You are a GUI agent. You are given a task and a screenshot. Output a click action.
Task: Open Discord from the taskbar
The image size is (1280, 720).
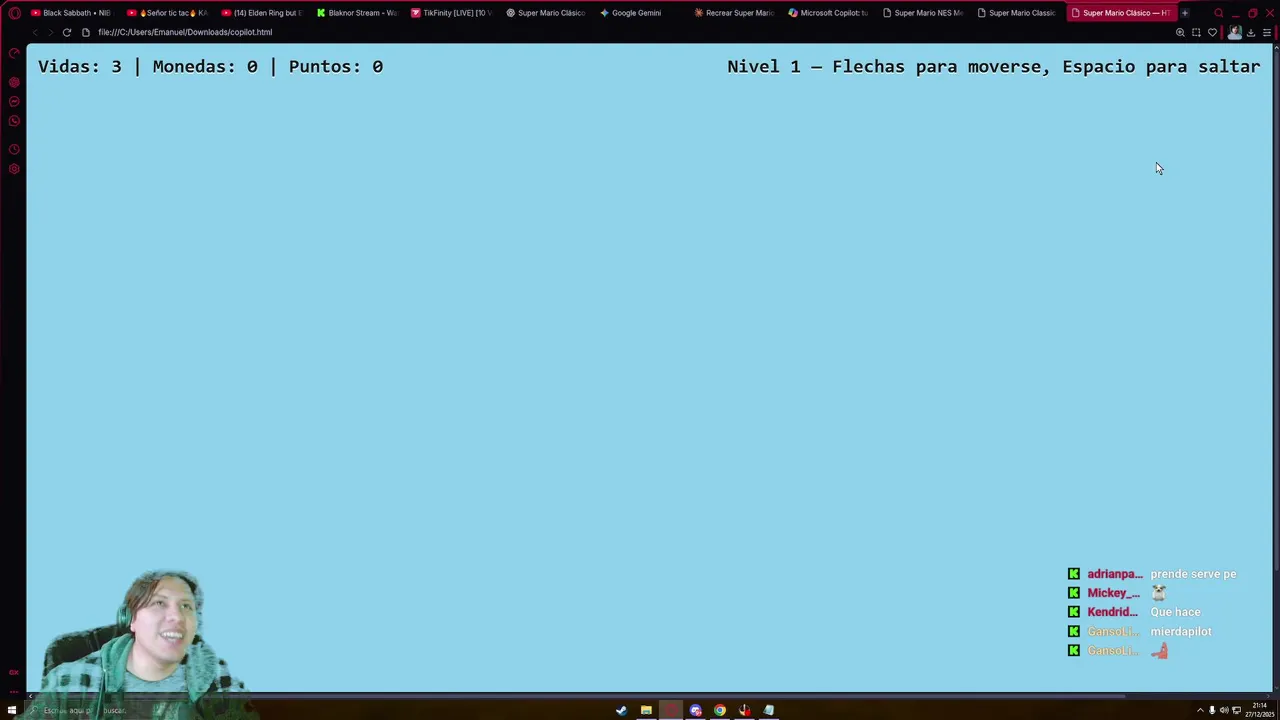(696, 710)
